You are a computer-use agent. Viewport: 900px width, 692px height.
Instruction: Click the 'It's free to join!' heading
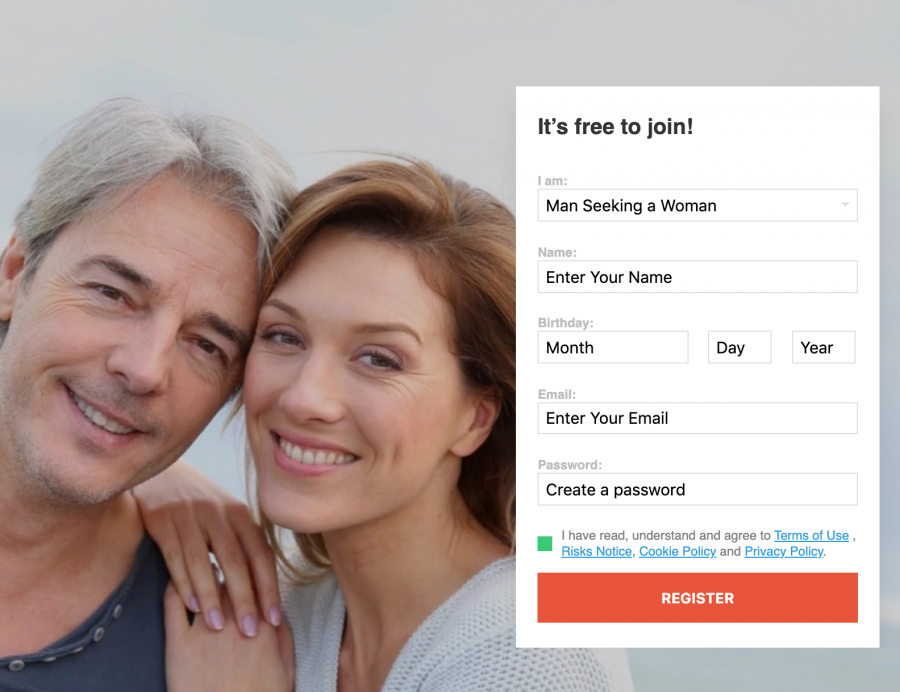coord(615,127)
